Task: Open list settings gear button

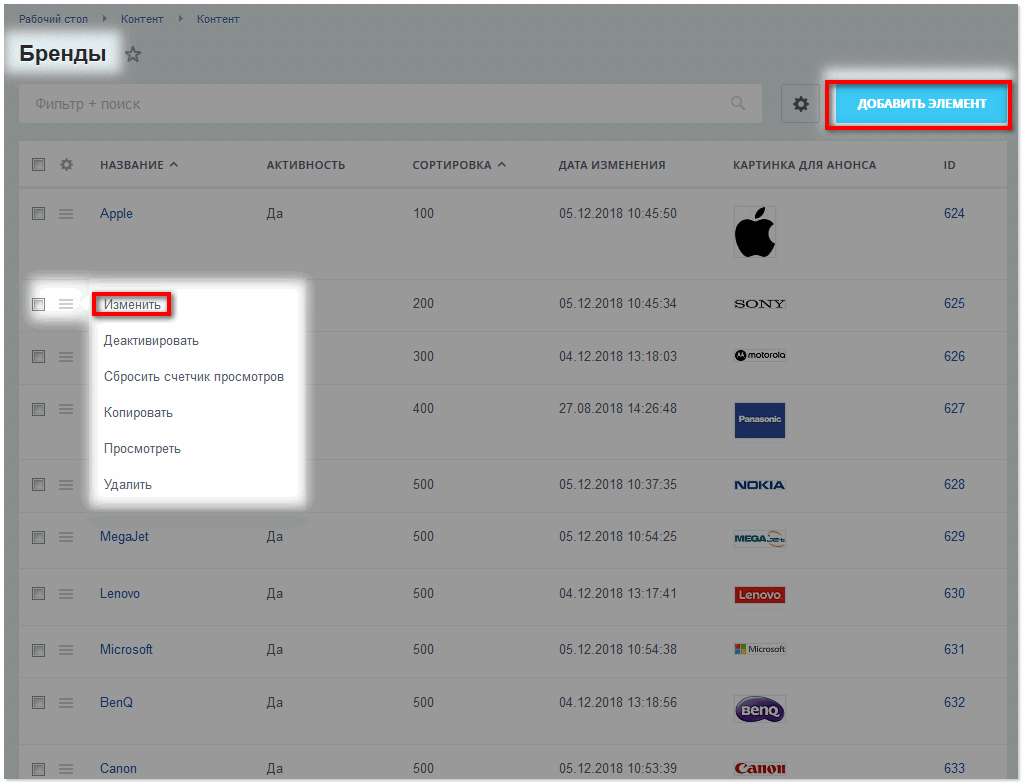Action: (801, 104)
